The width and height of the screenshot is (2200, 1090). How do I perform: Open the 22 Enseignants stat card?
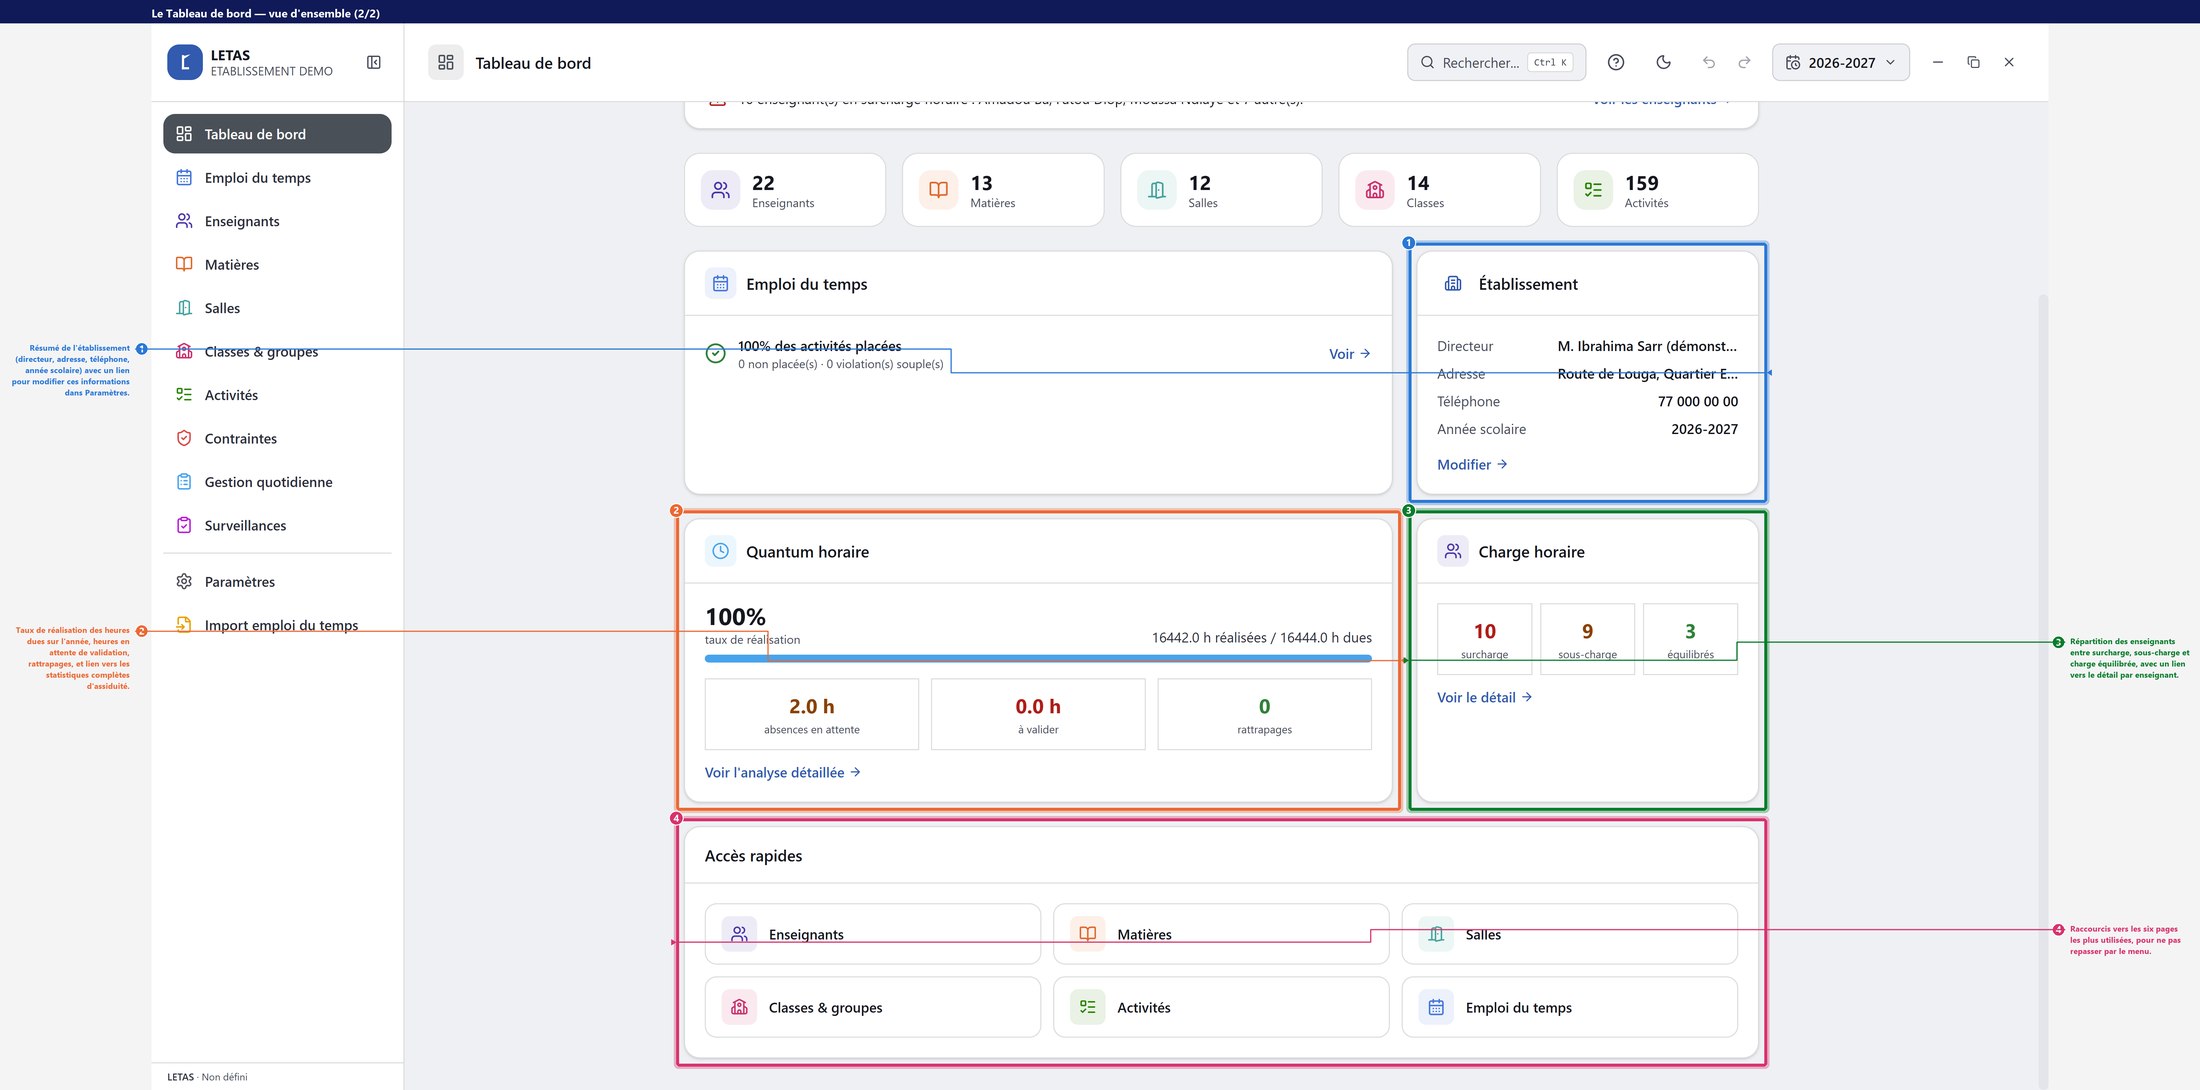click(785, 190)
